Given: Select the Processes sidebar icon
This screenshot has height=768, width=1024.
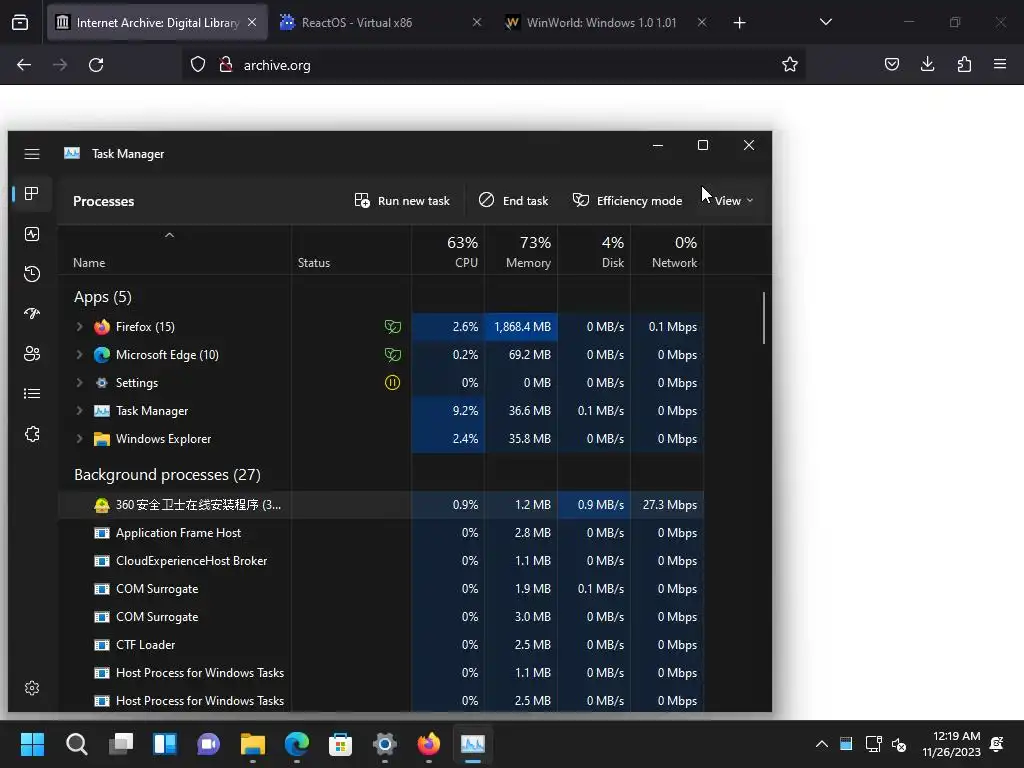Looking at the screenshot, I should click(x=32, y=193).
